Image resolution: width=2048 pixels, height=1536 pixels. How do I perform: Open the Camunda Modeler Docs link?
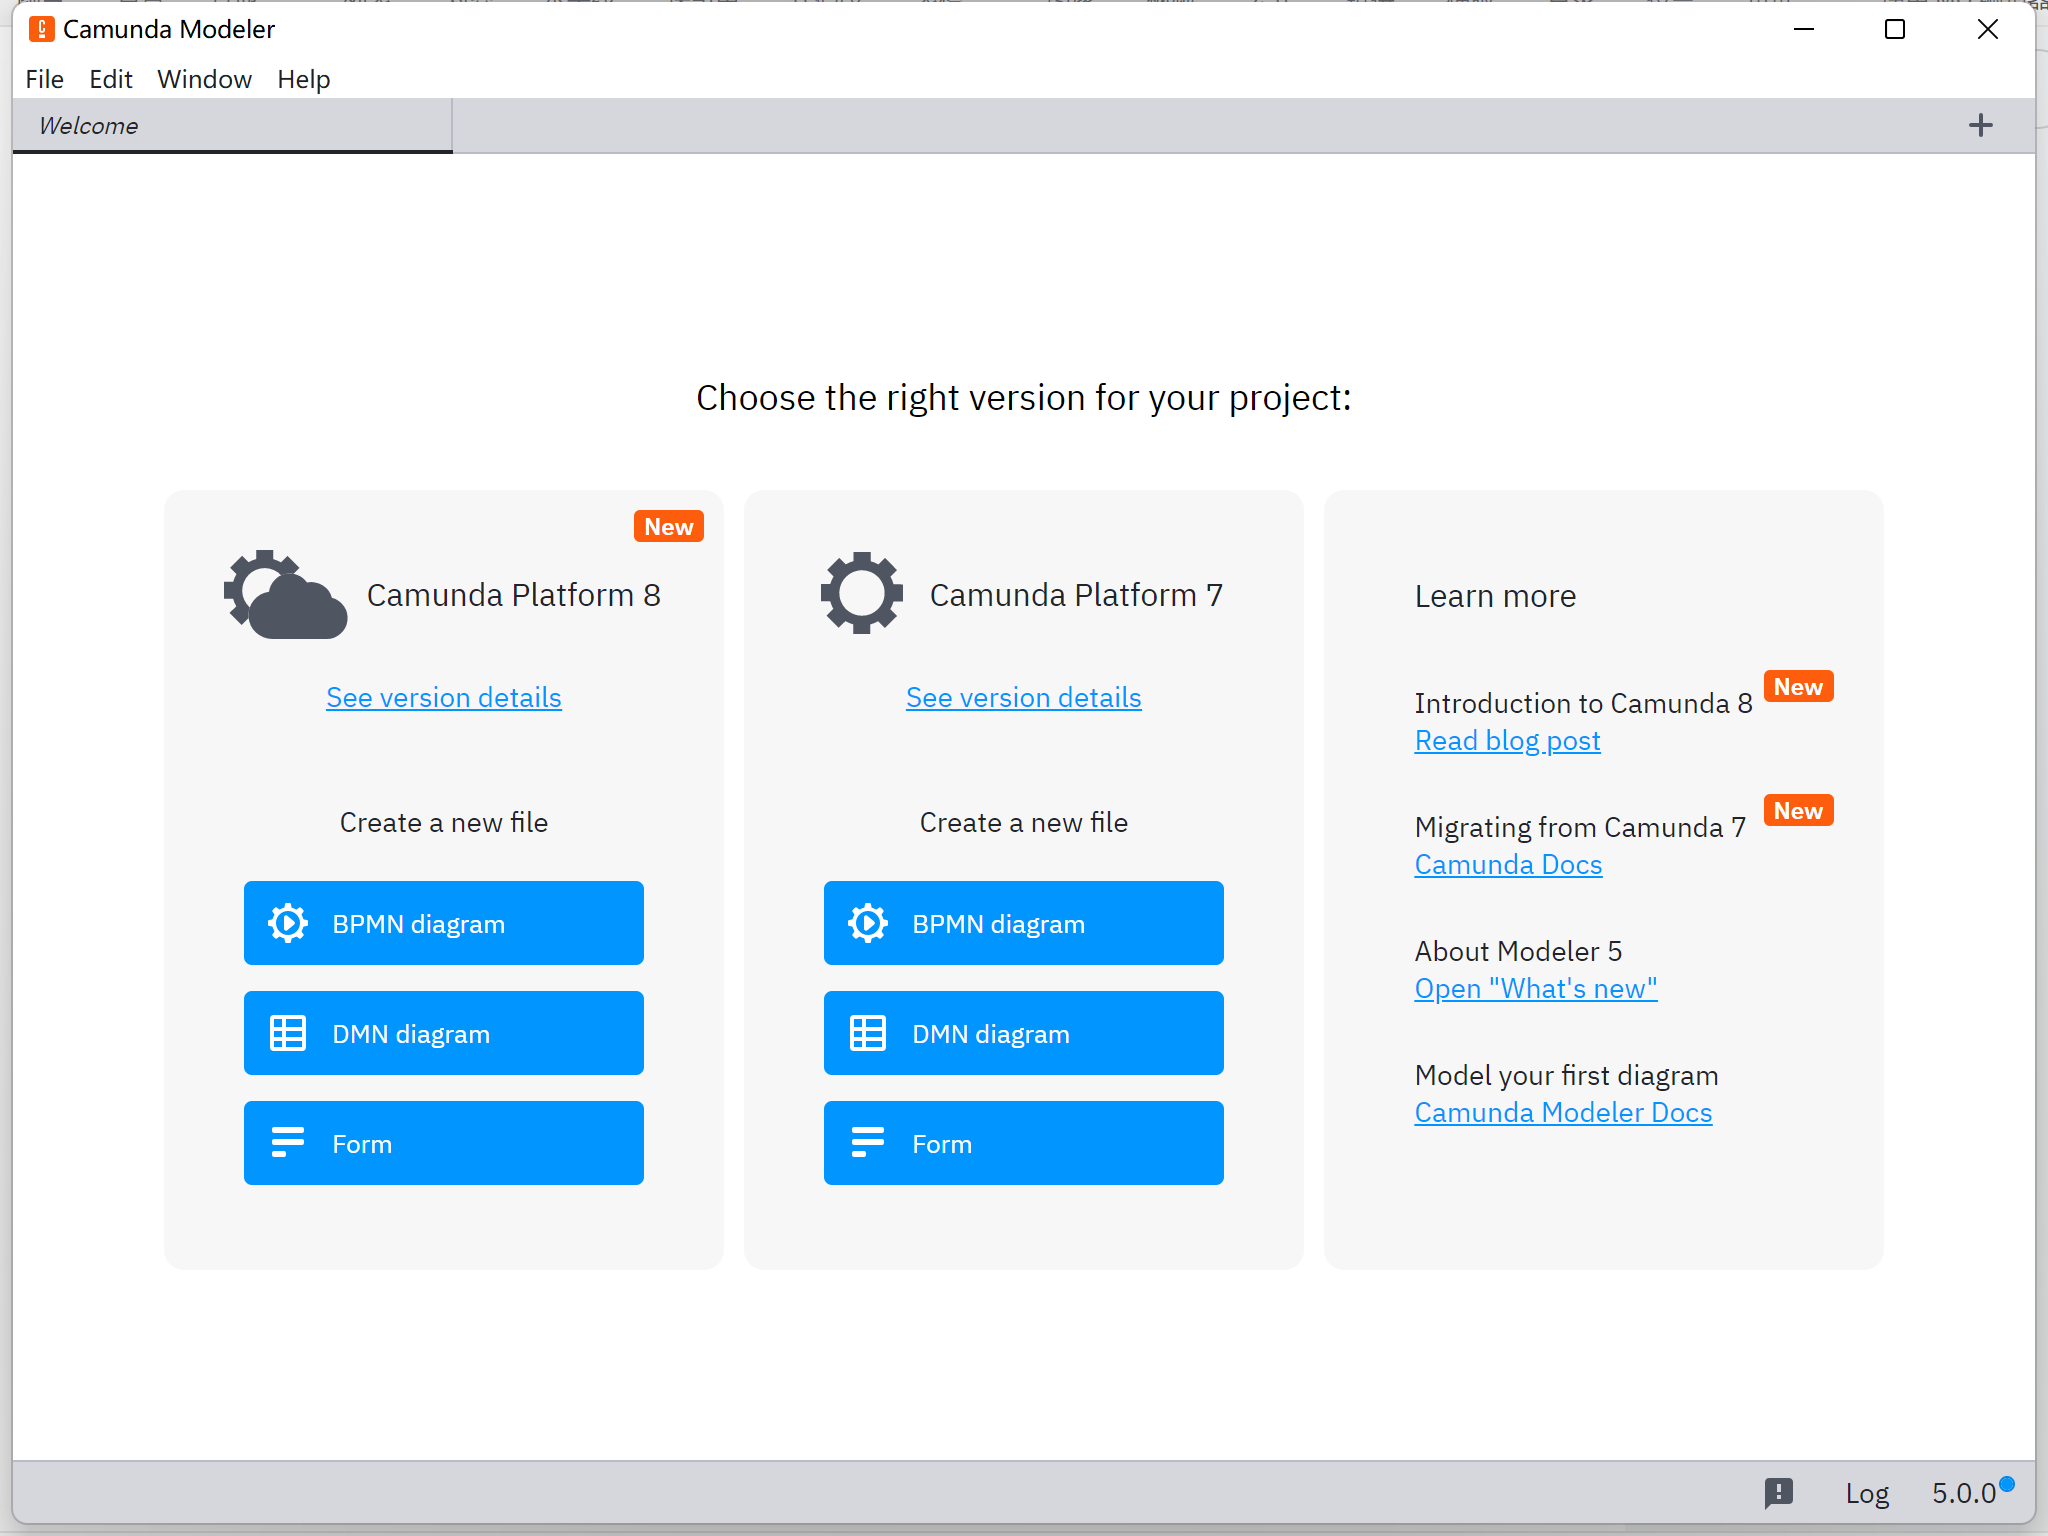point(1563,1112)
